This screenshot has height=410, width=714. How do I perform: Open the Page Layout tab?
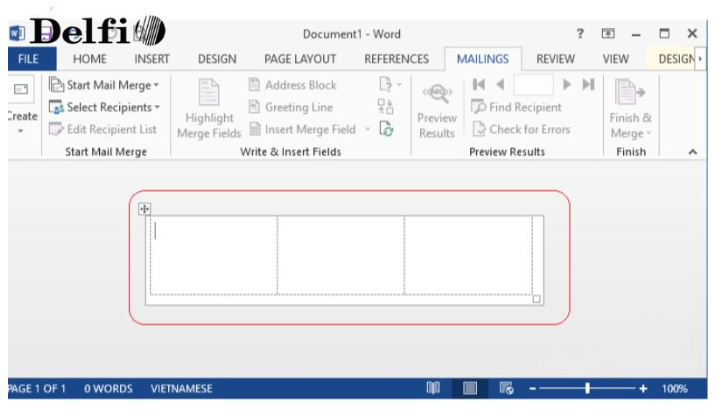click(300, 59)
